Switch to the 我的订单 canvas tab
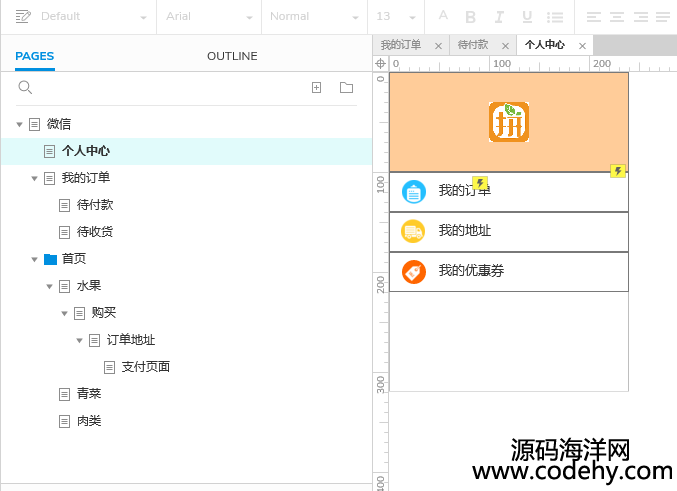The width and height of the screenshot is (677, 491). (x=401, y=45)
